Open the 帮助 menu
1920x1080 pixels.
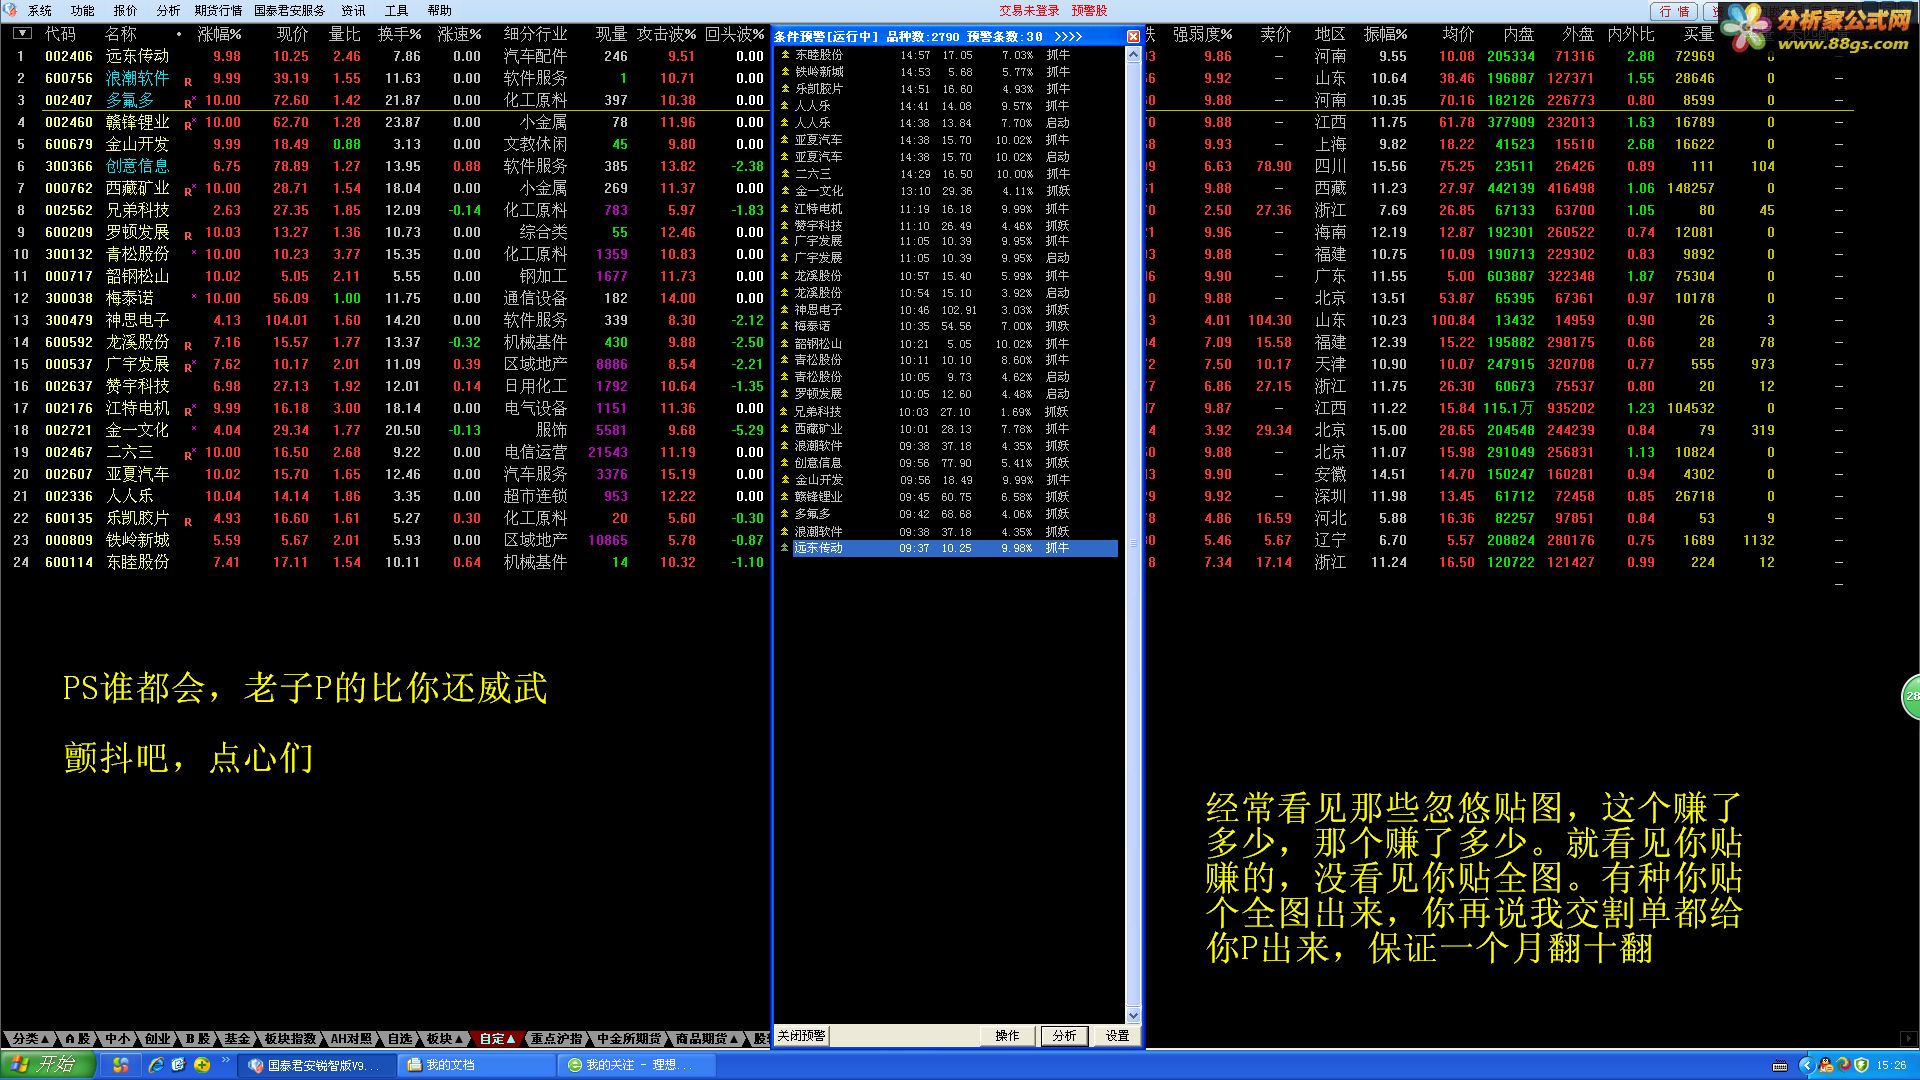point(440,11)
